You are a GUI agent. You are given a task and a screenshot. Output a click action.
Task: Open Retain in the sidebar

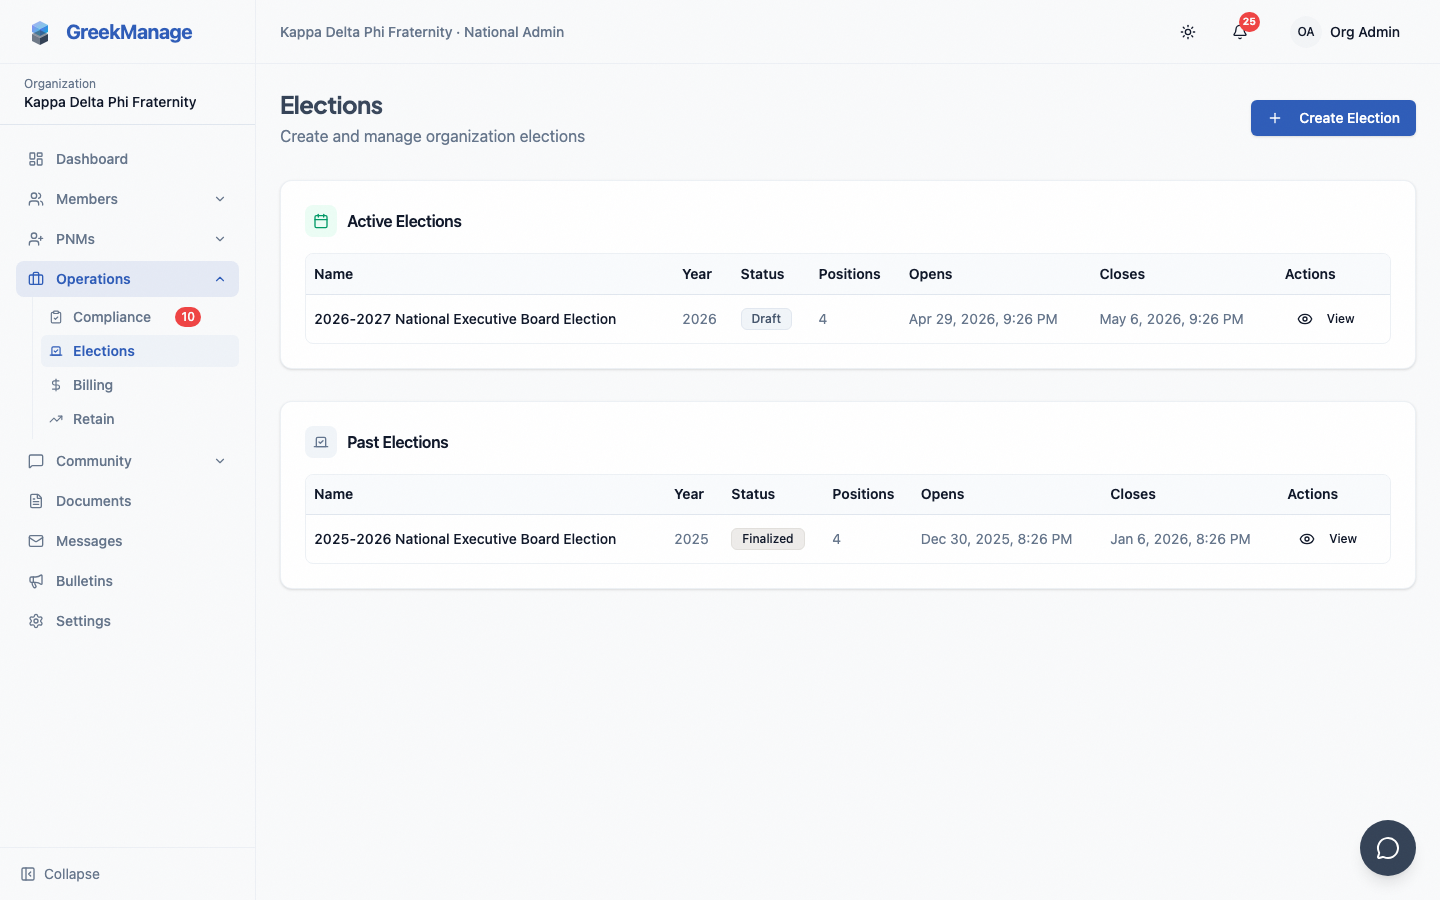tap(140, 419)
